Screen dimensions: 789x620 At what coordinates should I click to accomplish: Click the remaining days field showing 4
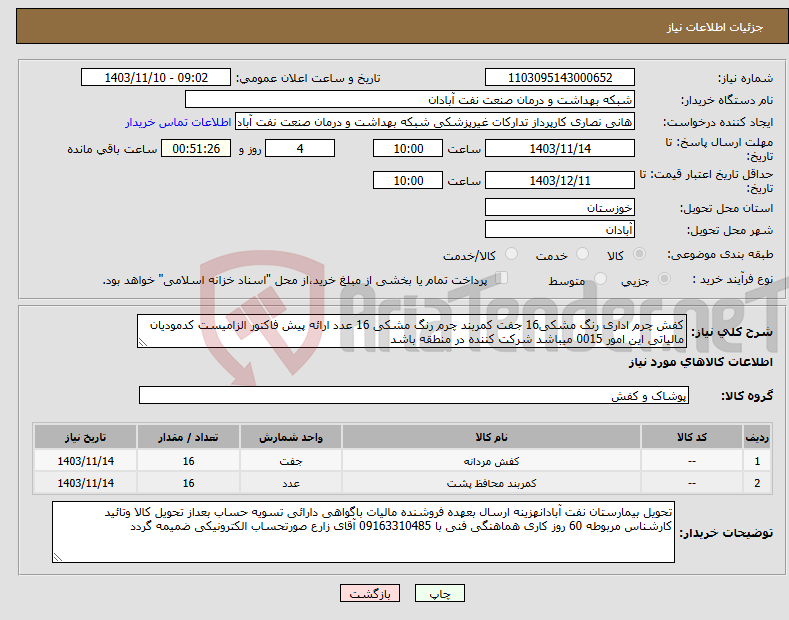click(x=300, y=148)
